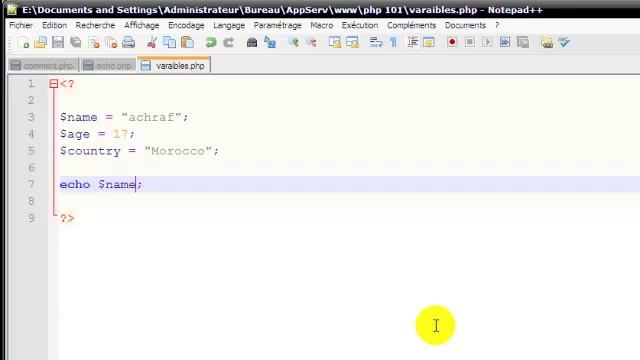Copy selection using the toolbar copy icon

tap(169, 42)
